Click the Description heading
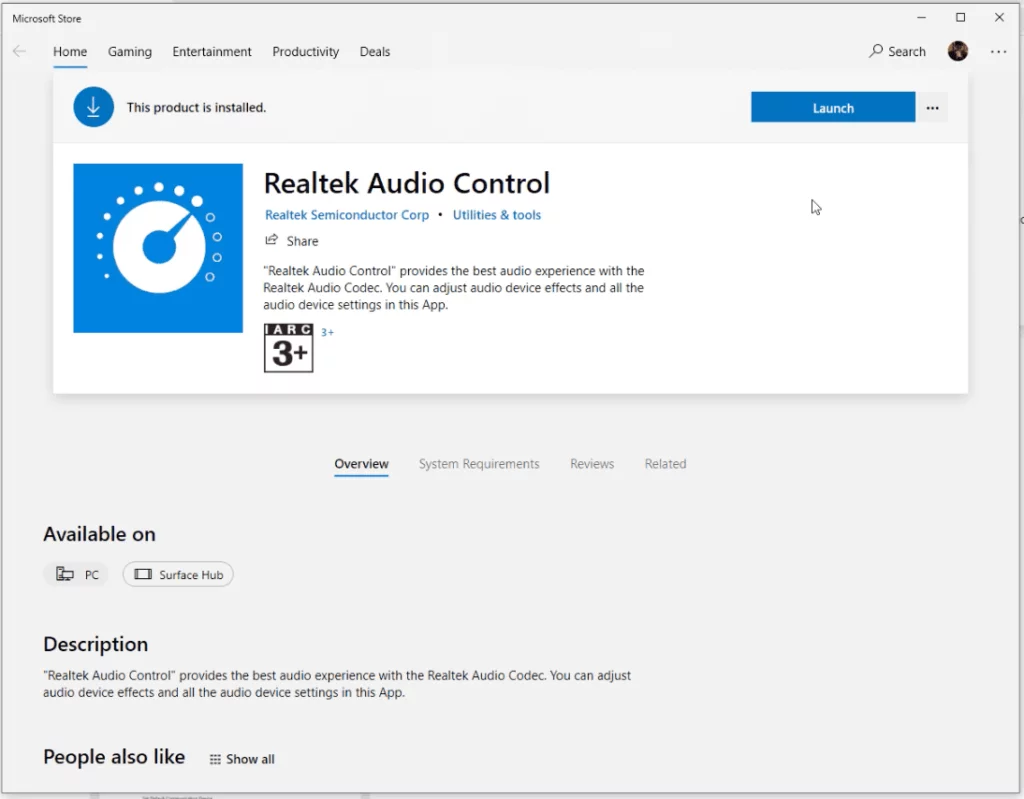Screen dimensions: 1024x799 (x=95, y=644)
